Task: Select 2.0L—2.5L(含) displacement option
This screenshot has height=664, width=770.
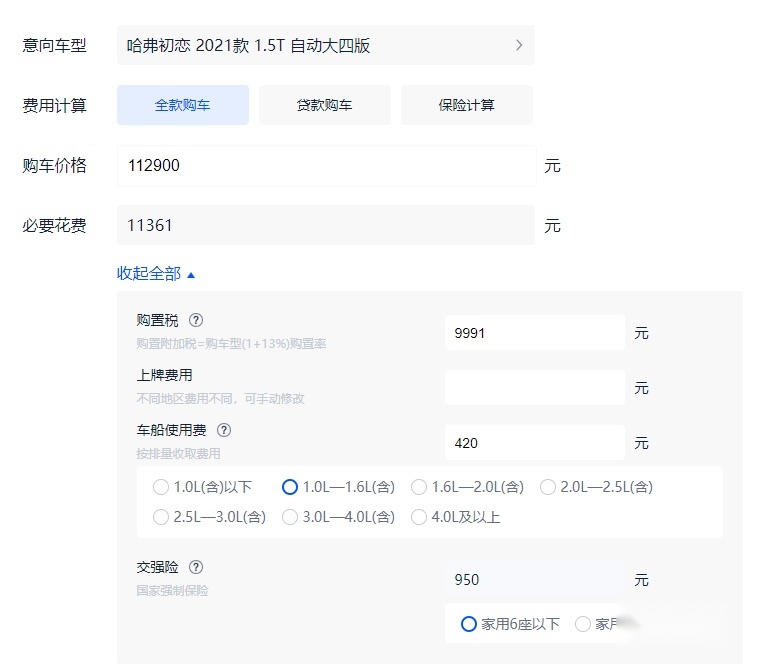Action: tap(596, 487)
